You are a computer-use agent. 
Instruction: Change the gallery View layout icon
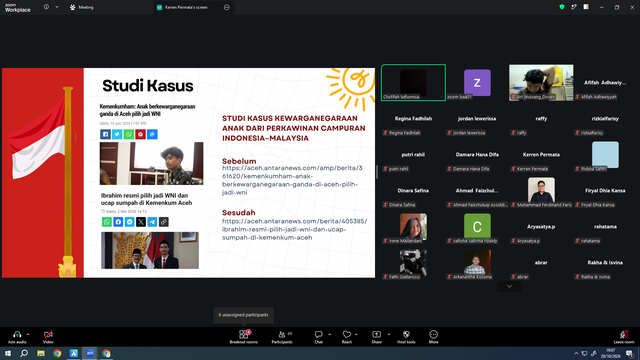(586, 7)
